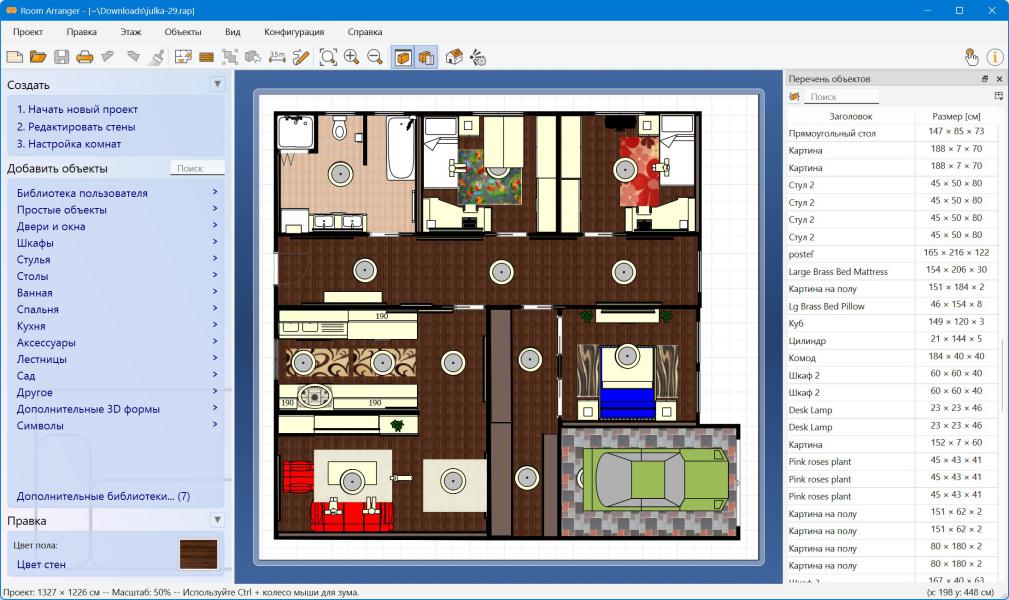This screenshot has height=600, width=1009.
Task: Select the brick wall tool icon
Action: tap(207, 57)
